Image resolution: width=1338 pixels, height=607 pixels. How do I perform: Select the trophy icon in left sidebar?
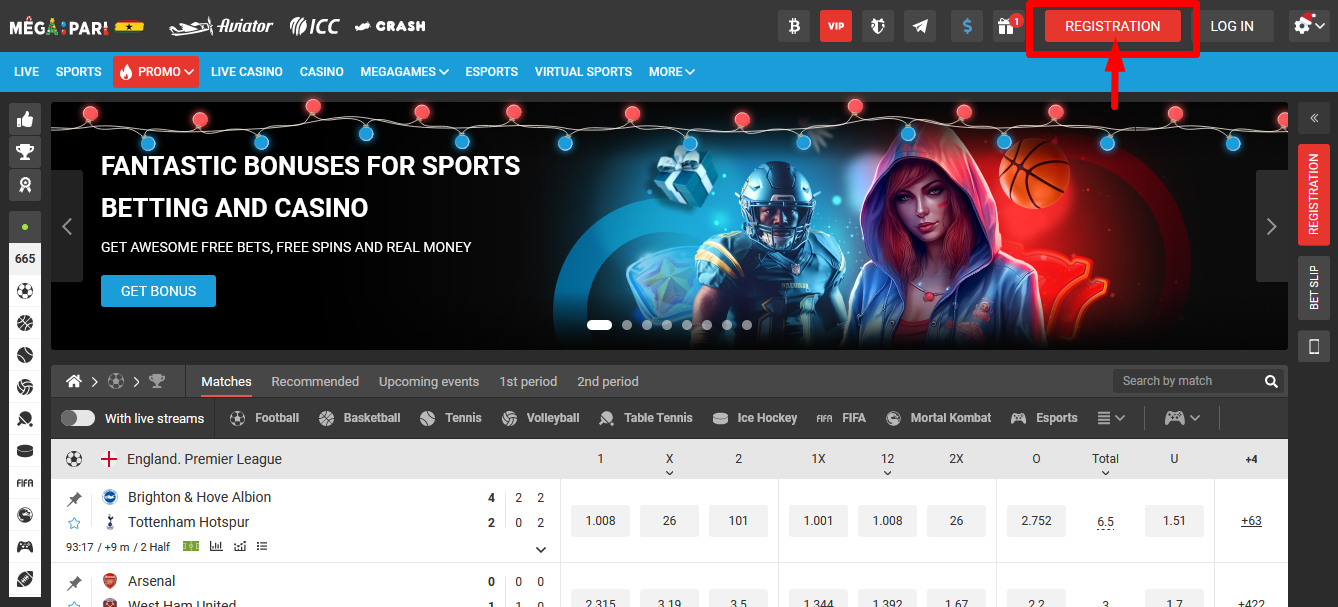pyautogui.click(x=25, y=152)
